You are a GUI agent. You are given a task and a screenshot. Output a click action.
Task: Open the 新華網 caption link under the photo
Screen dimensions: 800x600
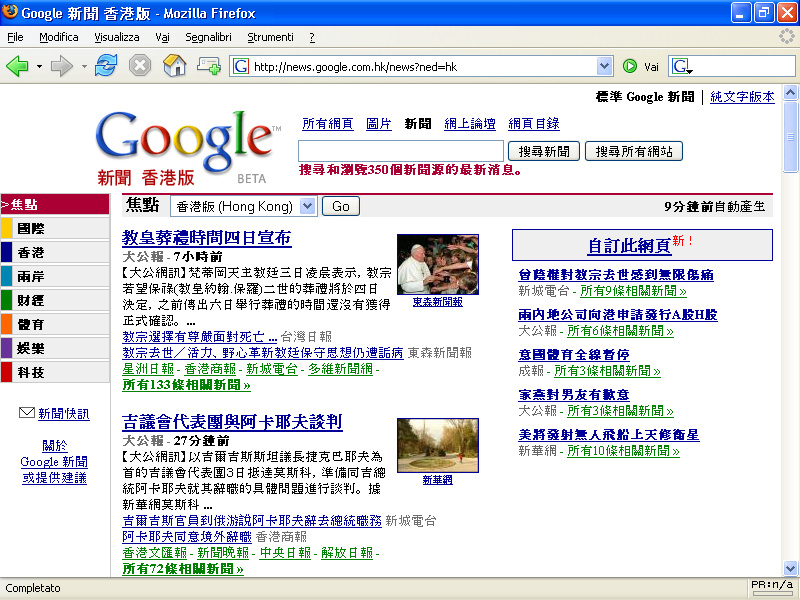pyautogui.click(x=438, y=480)
